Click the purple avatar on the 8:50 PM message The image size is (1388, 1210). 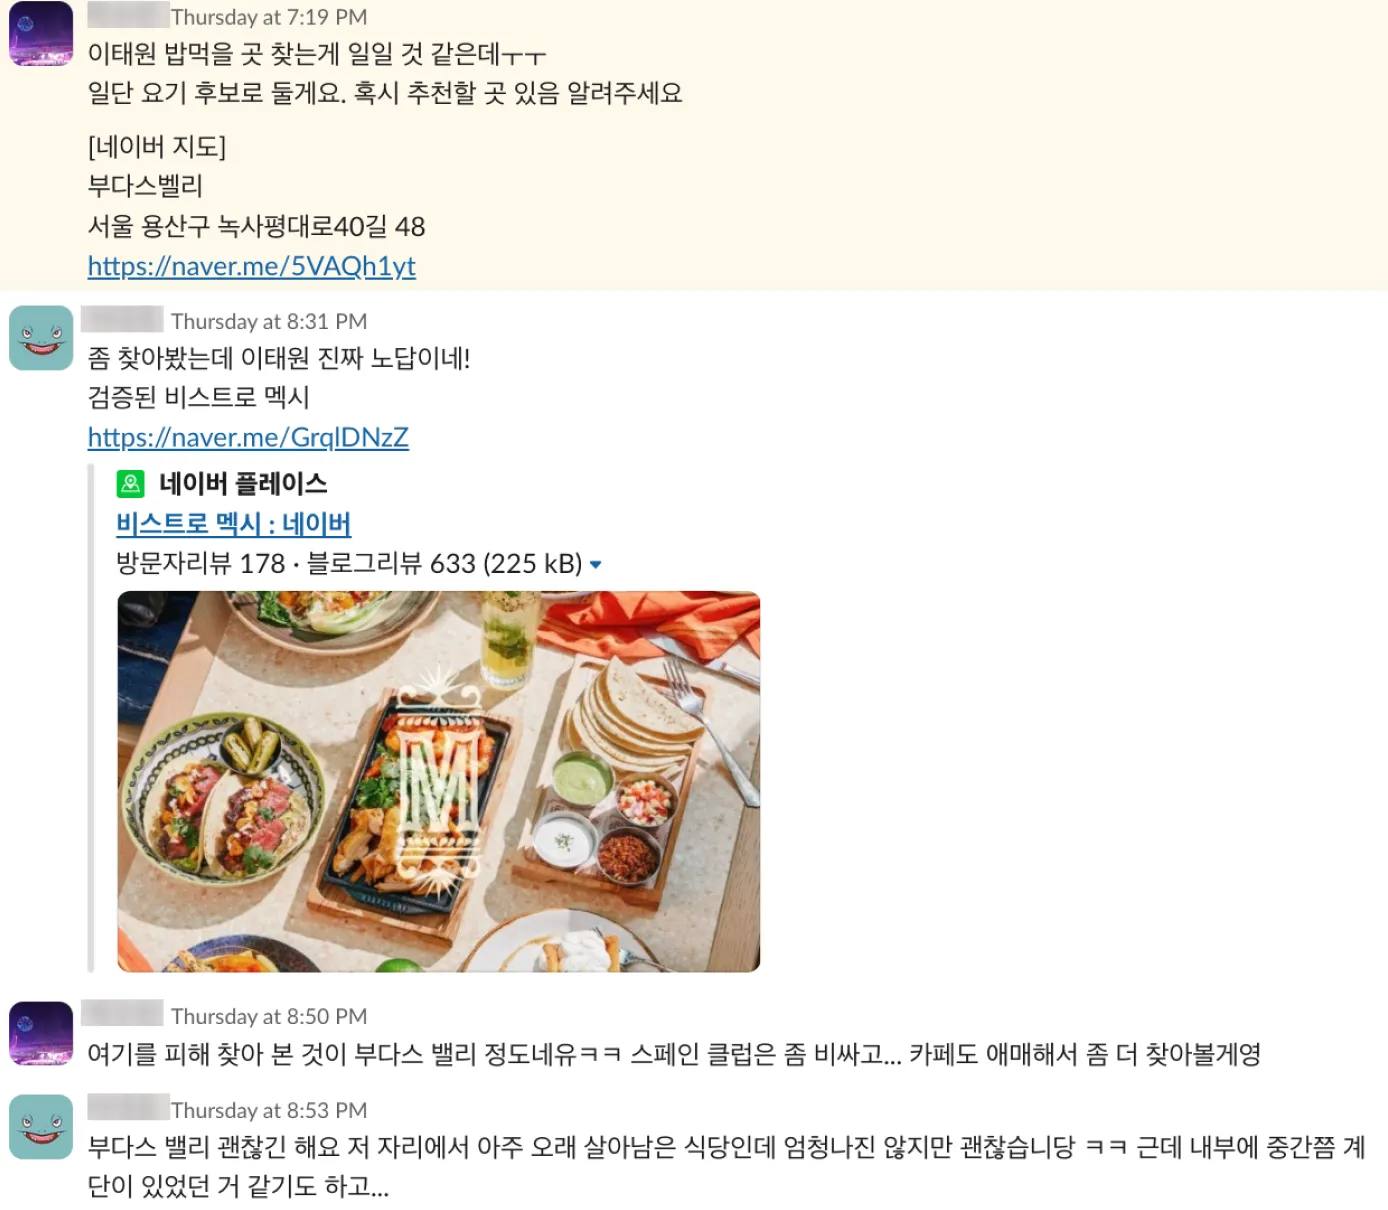click(41, 1033)
